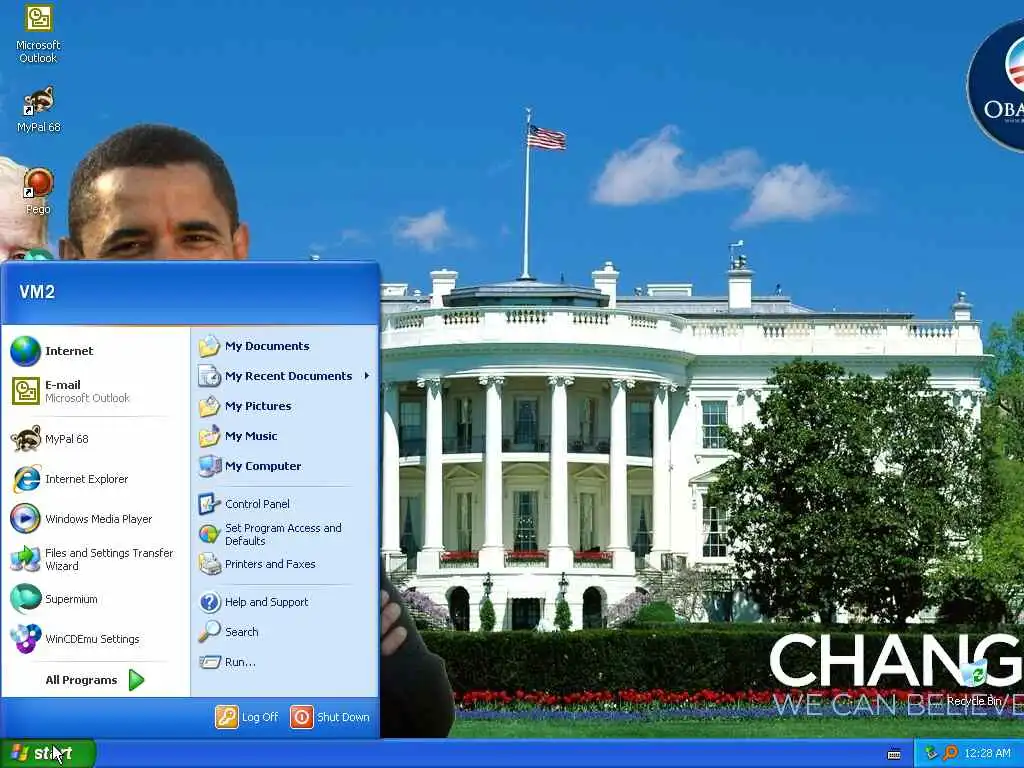
Task: Click the keyboard icon in the taskbar
Action: tap(894, 754)
